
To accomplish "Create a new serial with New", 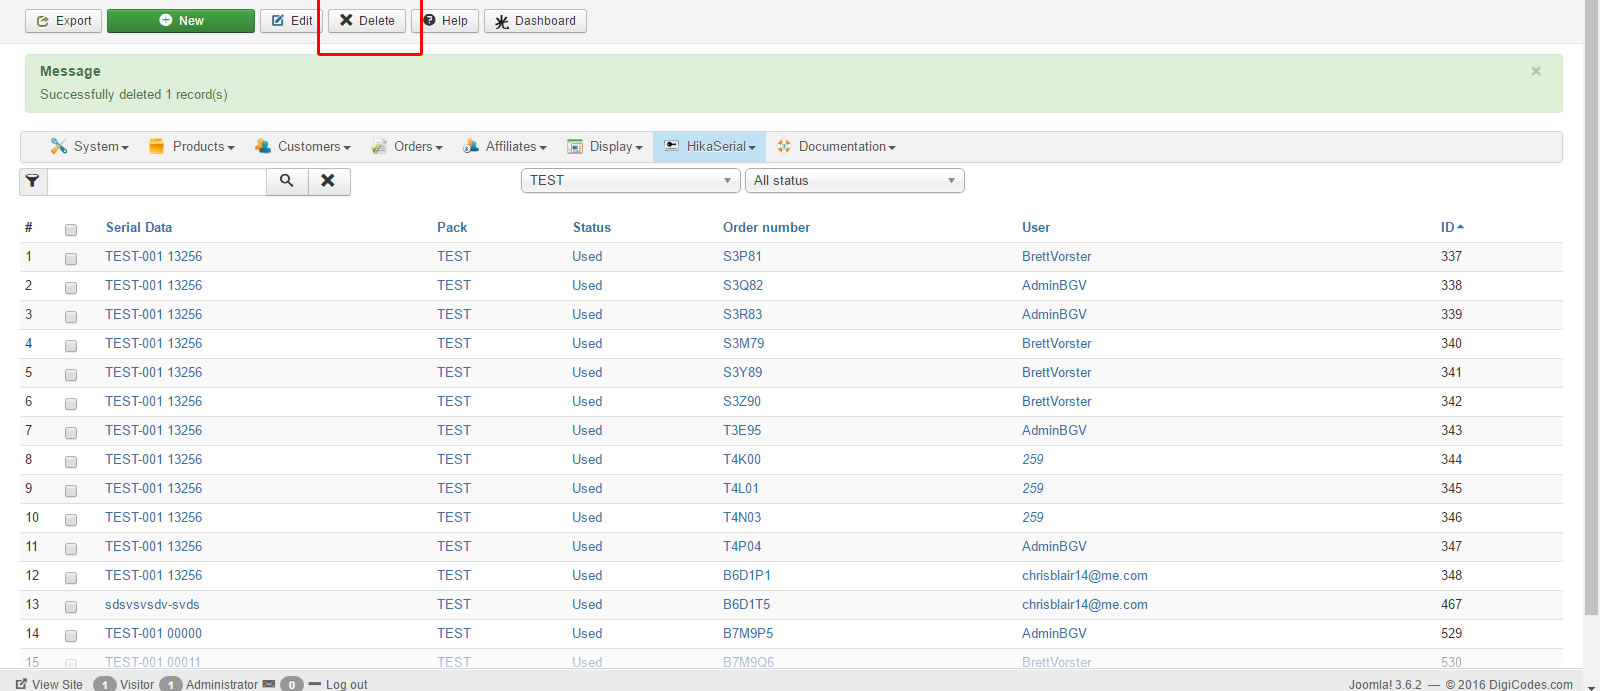I will (181, 21).
